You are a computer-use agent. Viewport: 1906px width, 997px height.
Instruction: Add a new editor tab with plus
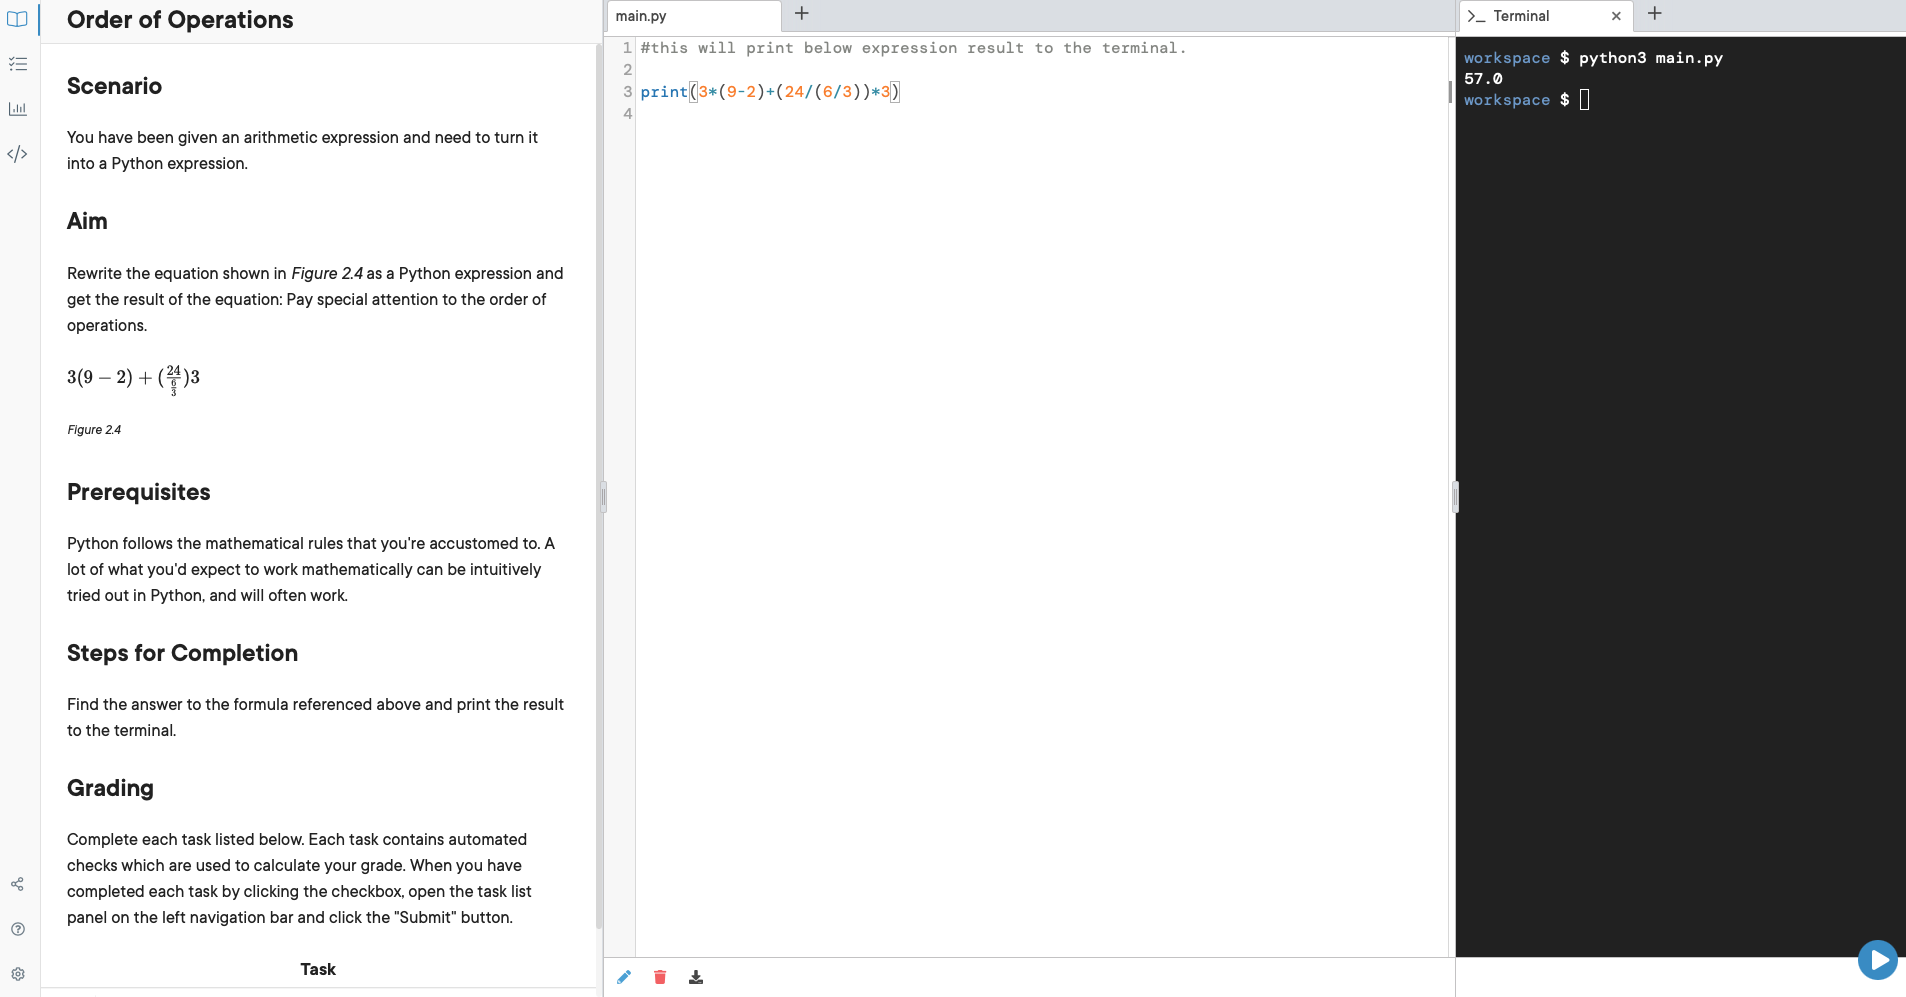coord(801,14)
